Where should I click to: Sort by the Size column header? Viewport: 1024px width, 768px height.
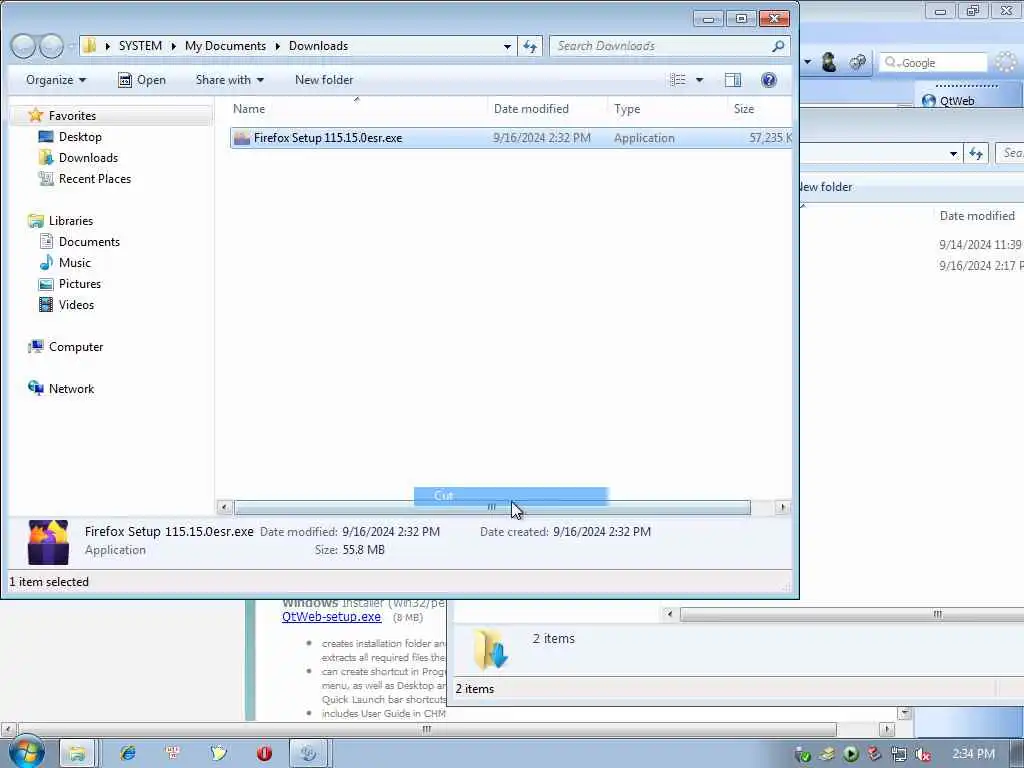[x=759, y=109]
